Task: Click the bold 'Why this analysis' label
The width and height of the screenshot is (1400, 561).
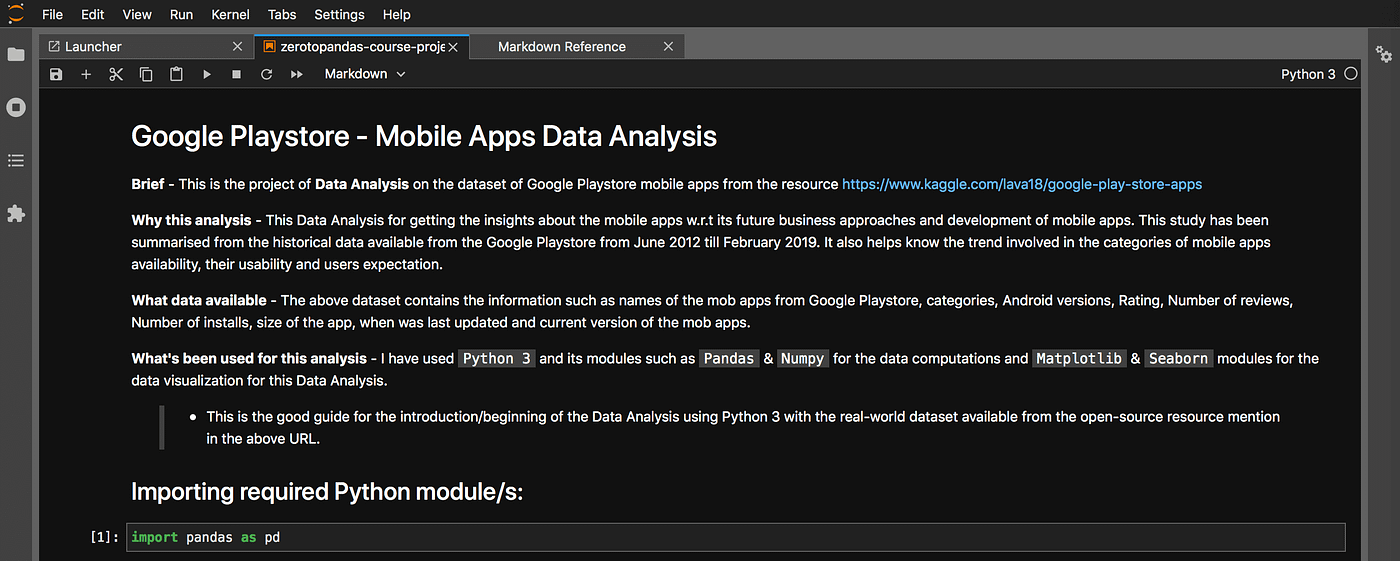Action: [x=191, y=219]
